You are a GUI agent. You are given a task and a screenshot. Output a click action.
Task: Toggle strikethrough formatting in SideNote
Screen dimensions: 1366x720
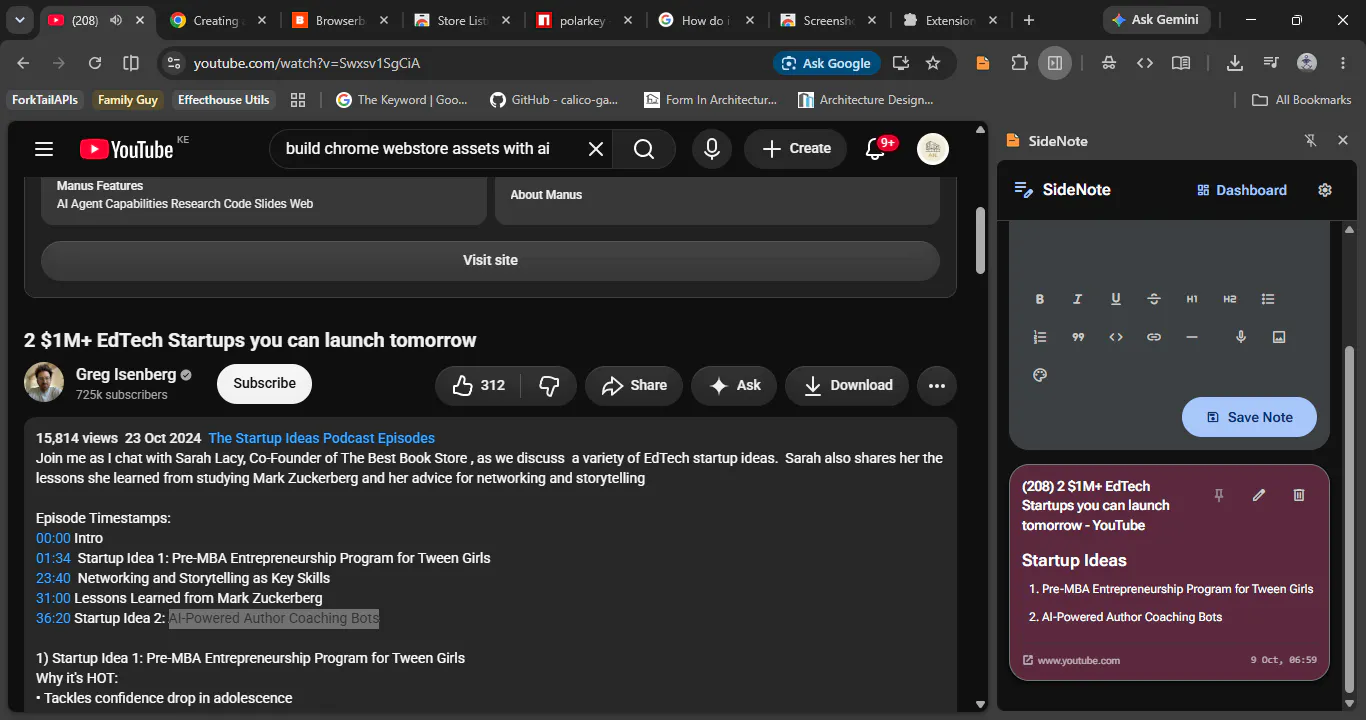pos(1154,299)
